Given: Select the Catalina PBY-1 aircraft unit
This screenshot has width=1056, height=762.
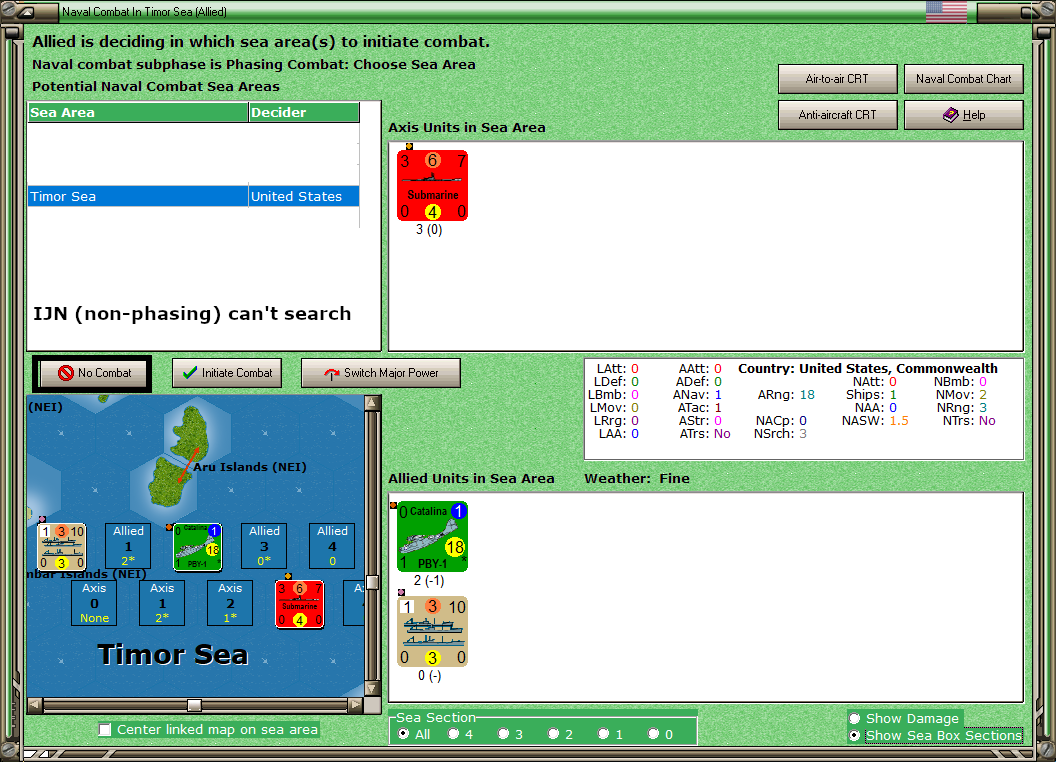Looking at the screenshot, I should click(x=432, y=536).
